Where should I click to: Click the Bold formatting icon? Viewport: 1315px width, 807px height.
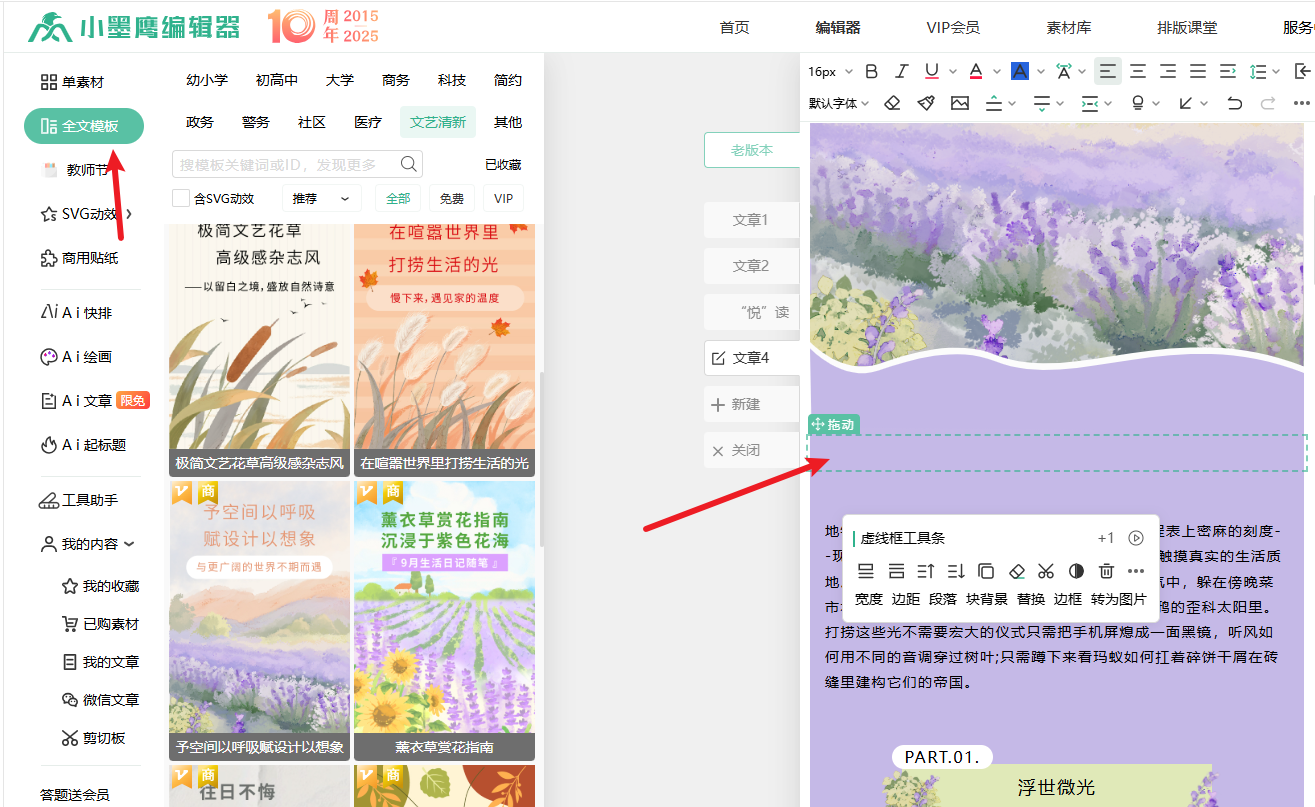click(x=871, y=71)
